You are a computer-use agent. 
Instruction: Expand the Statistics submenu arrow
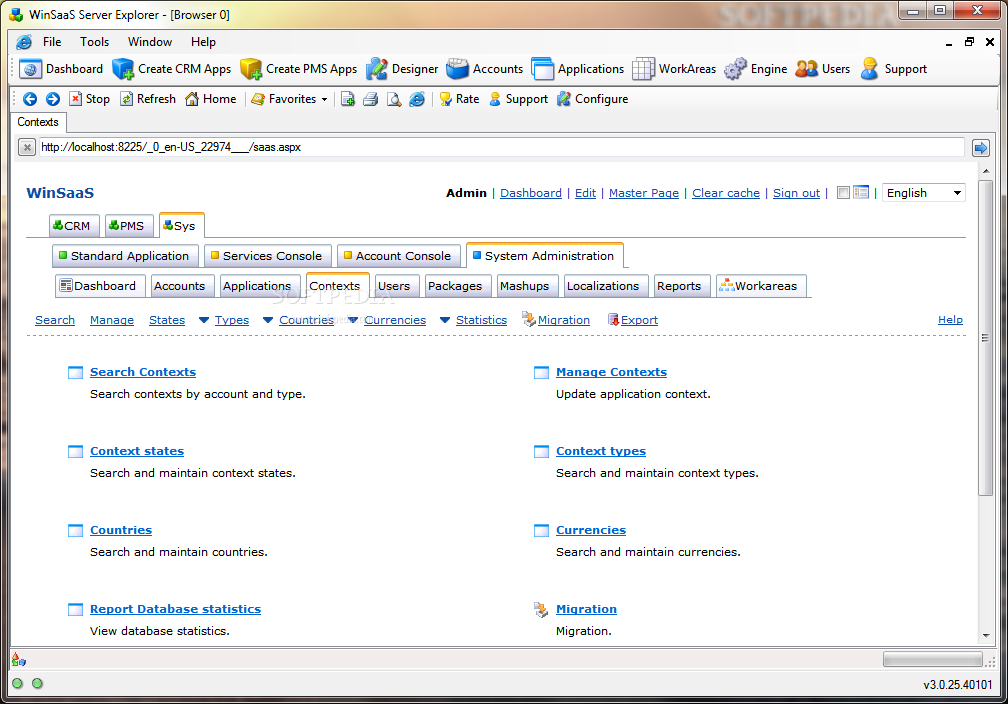point(445,320)
